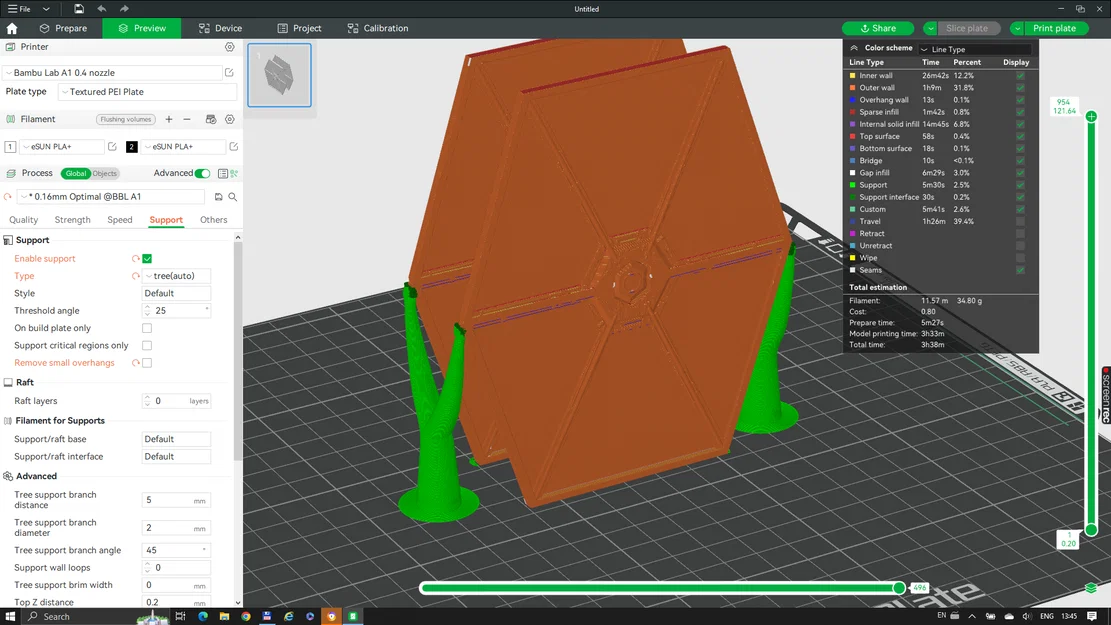Show Travel lines in the legend
1111x625 pixels.
tap(1020, 222)
